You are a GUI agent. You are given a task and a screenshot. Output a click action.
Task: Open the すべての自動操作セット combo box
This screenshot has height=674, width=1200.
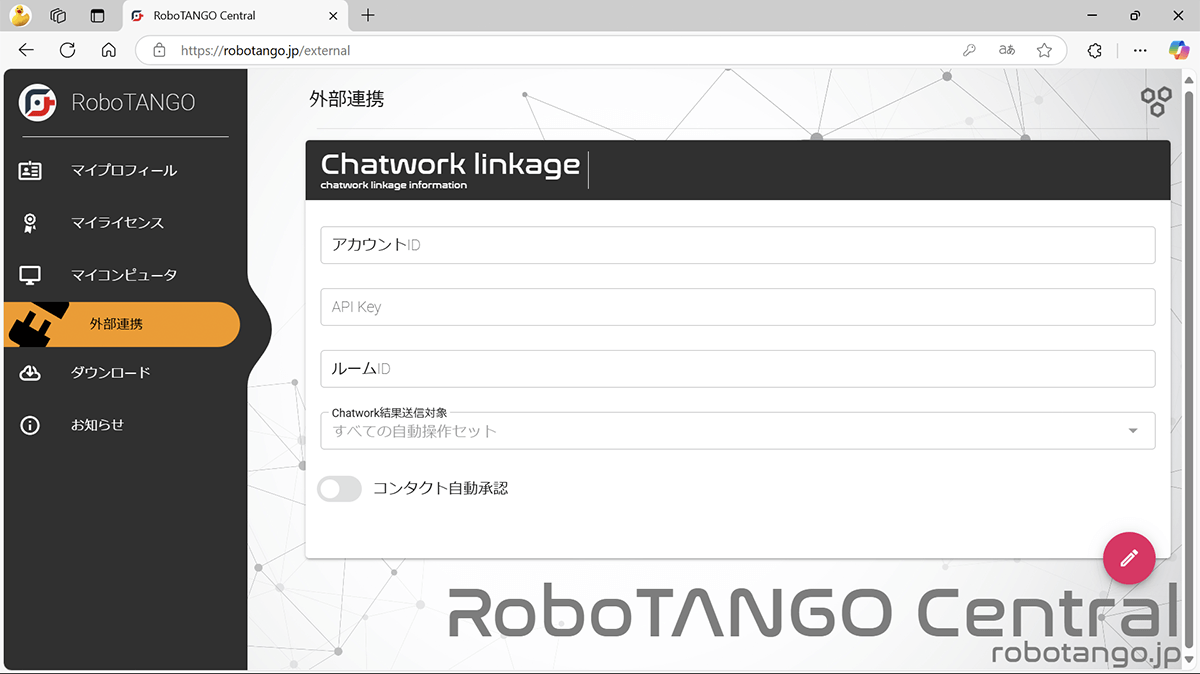[720, 431]
